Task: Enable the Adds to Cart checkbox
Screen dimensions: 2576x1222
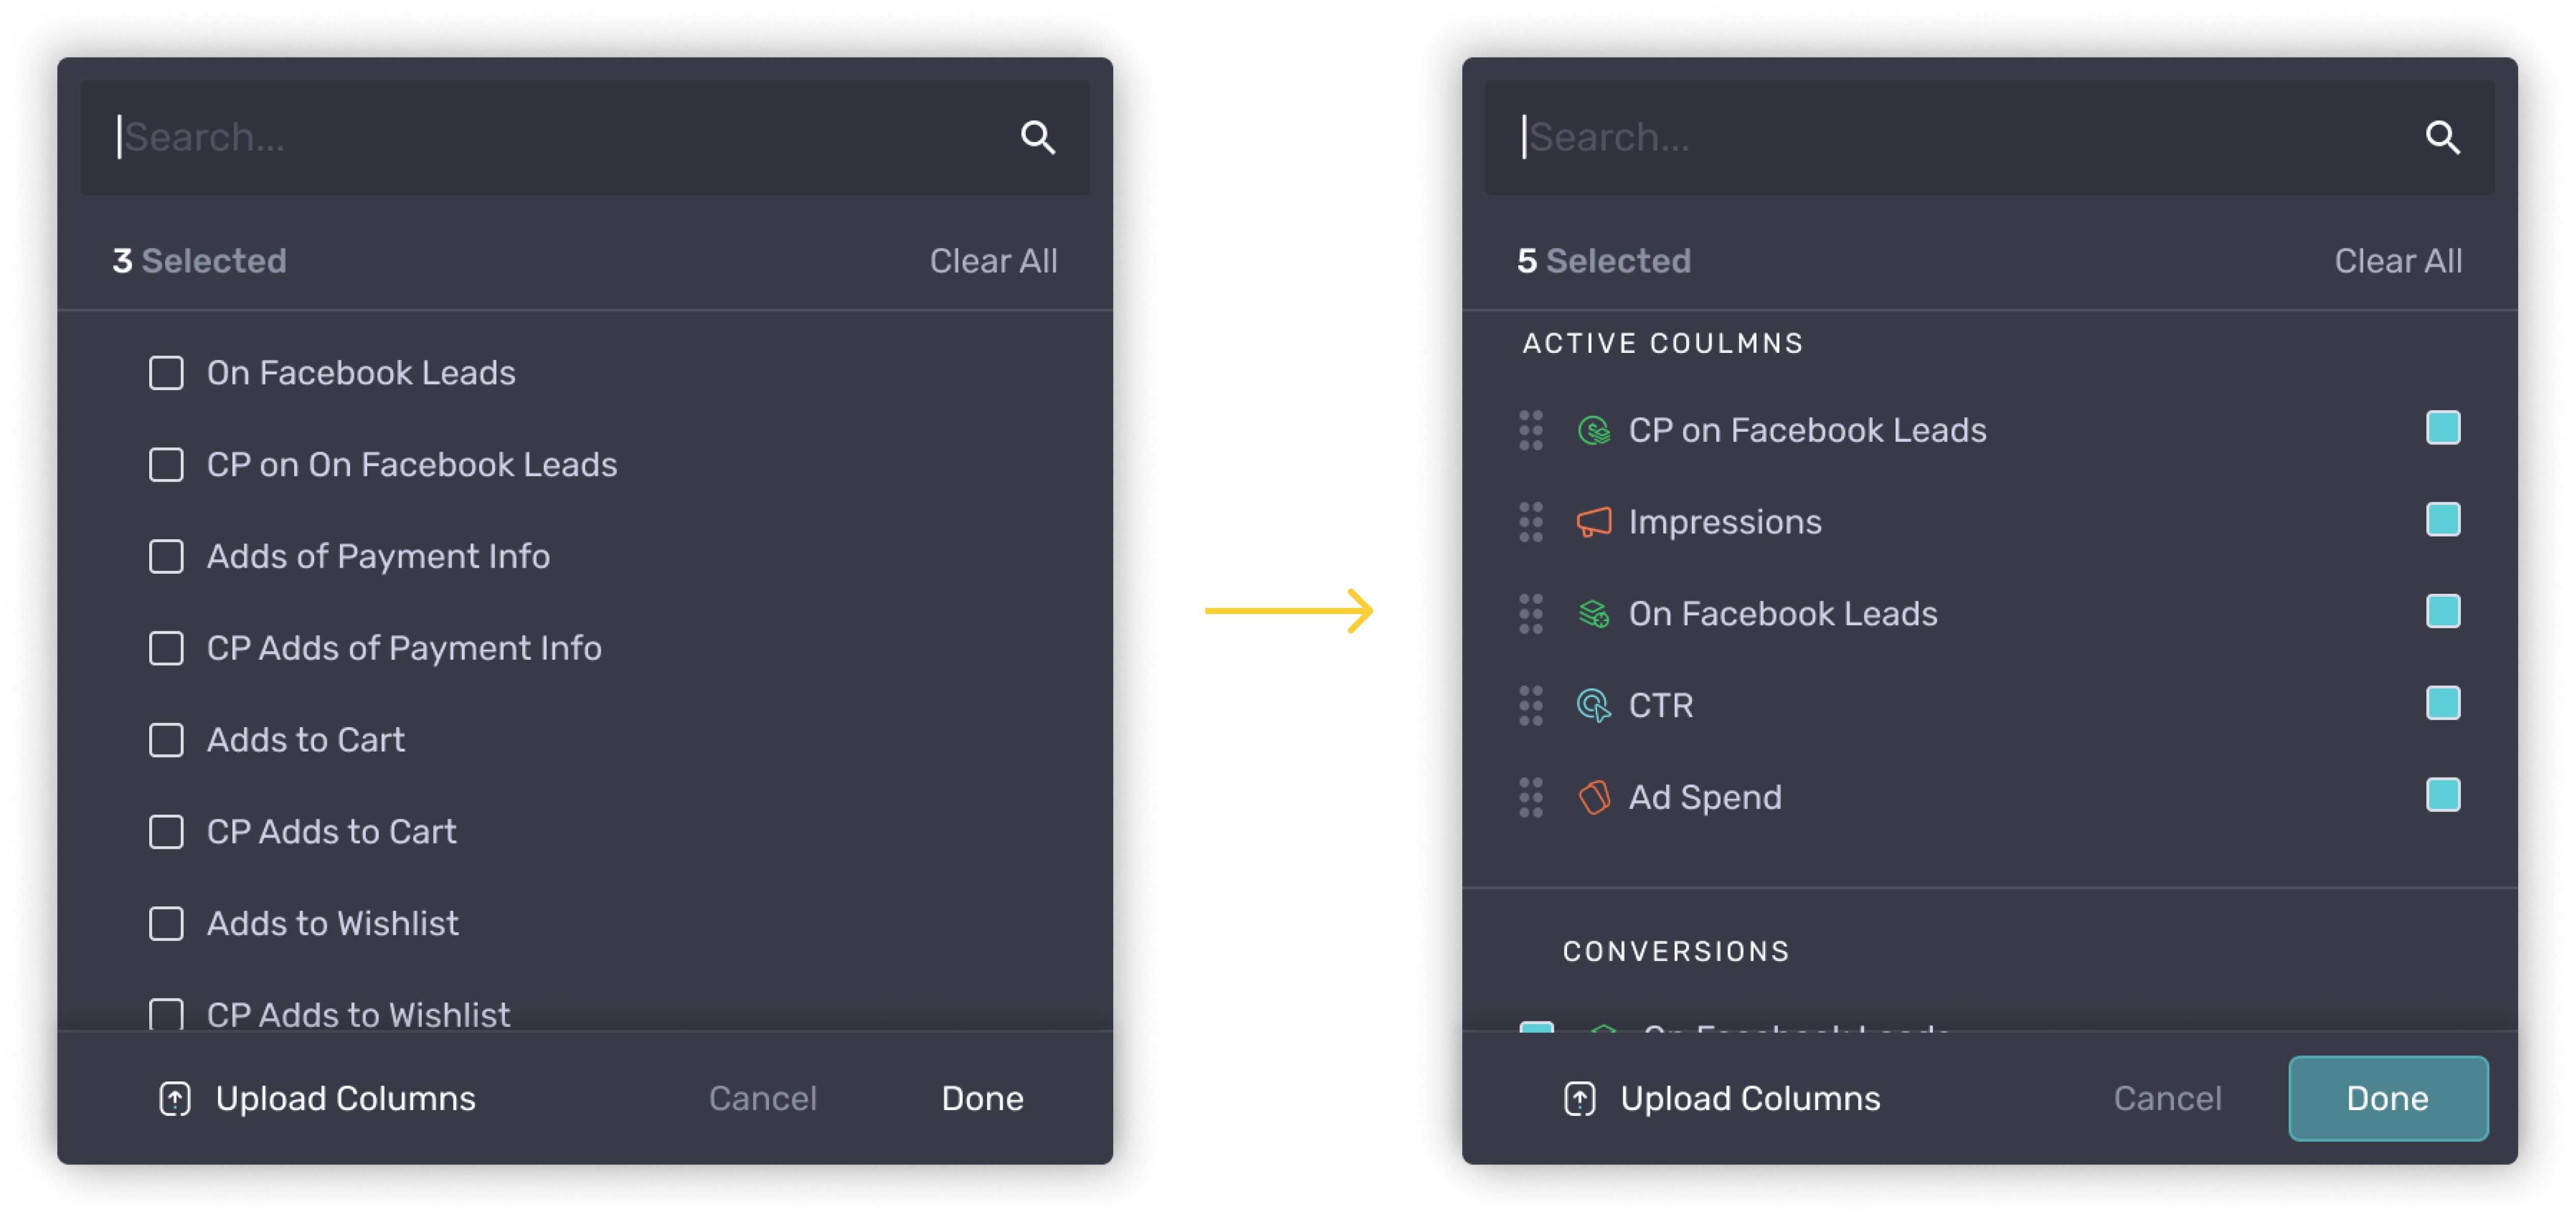Action: coord(166,741)
